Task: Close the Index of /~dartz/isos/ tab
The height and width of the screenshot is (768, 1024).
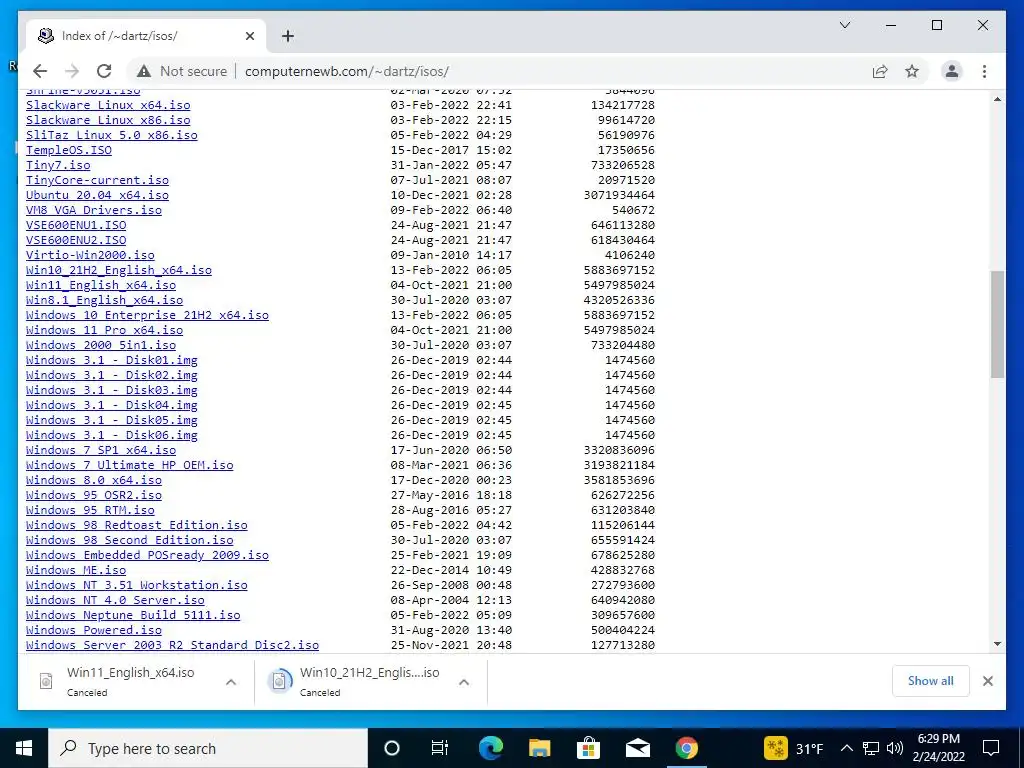Action: pyautogui.click(x=249, y=36)
